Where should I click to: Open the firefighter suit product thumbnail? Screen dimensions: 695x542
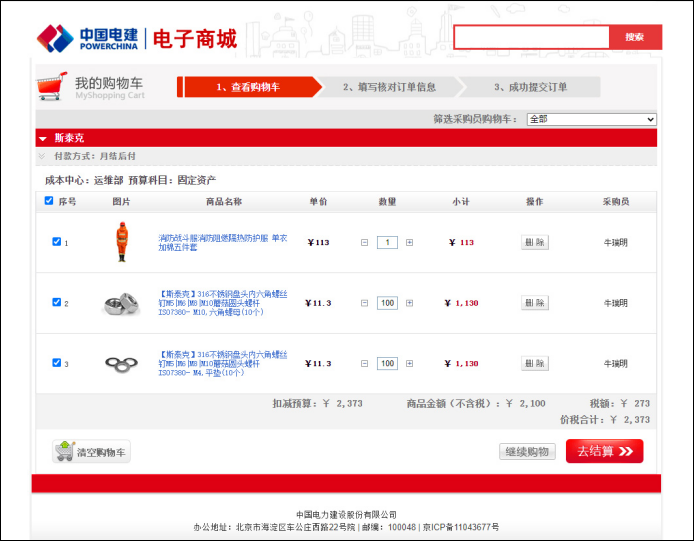(x=121, y=242)
